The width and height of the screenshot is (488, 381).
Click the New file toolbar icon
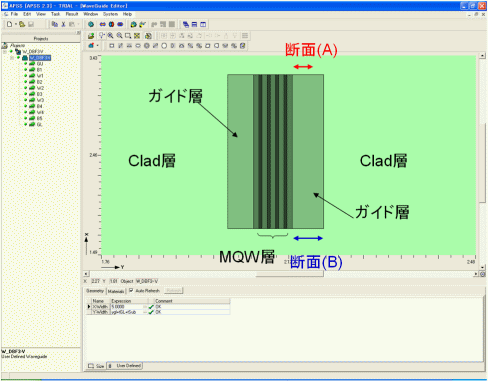pos(9,24)
